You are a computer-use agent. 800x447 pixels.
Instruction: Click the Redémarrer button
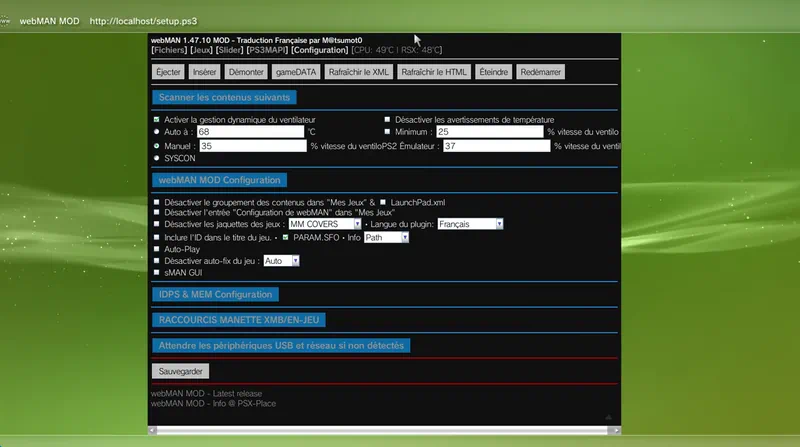point(540,72)
